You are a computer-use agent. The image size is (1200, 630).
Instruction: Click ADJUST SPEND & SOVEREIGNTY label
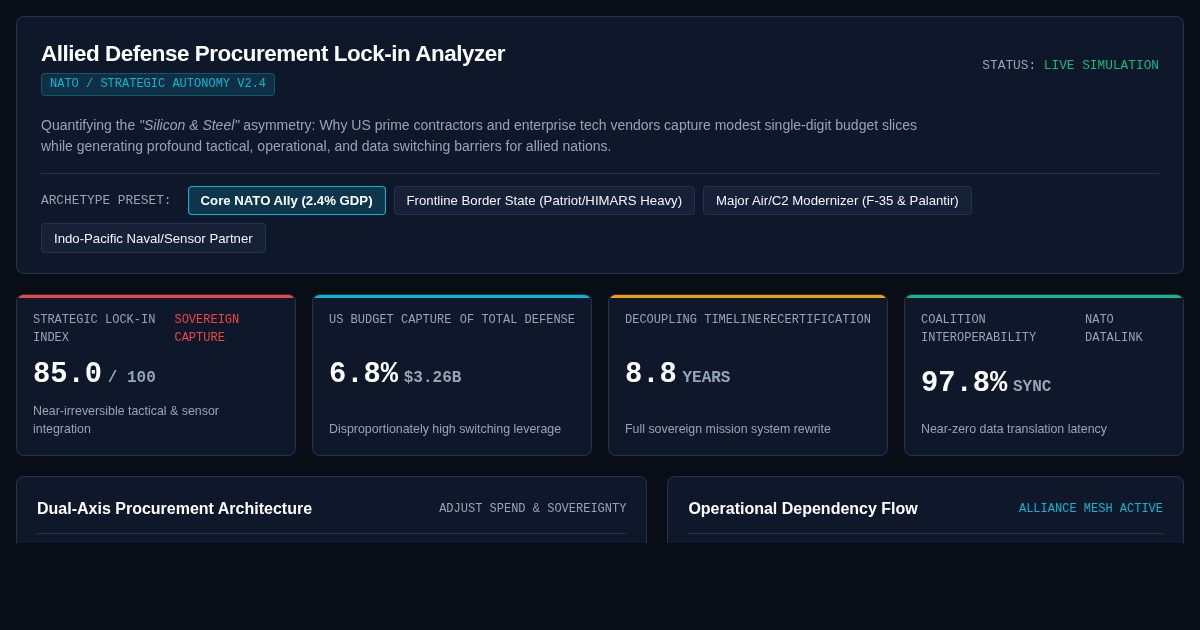tap(533, 509)
